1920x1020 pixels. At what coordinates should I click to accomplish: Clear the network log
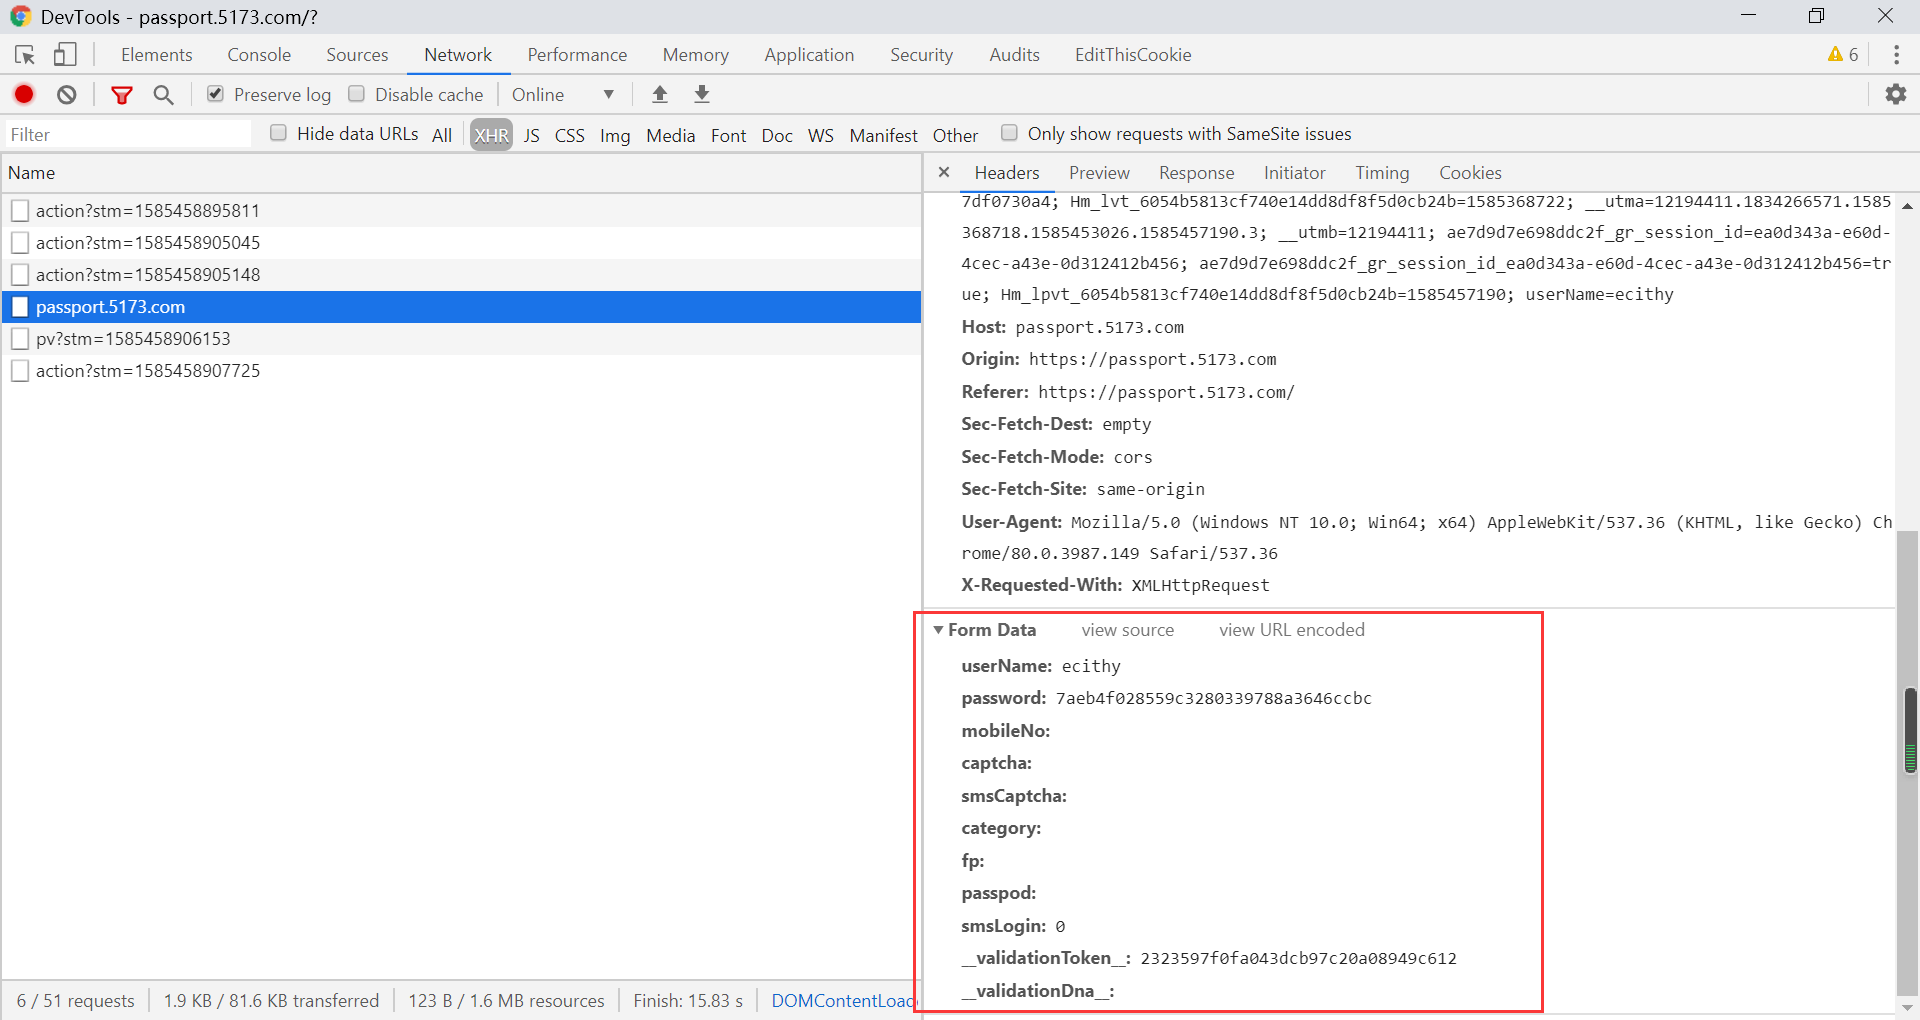tap(67, 94)
